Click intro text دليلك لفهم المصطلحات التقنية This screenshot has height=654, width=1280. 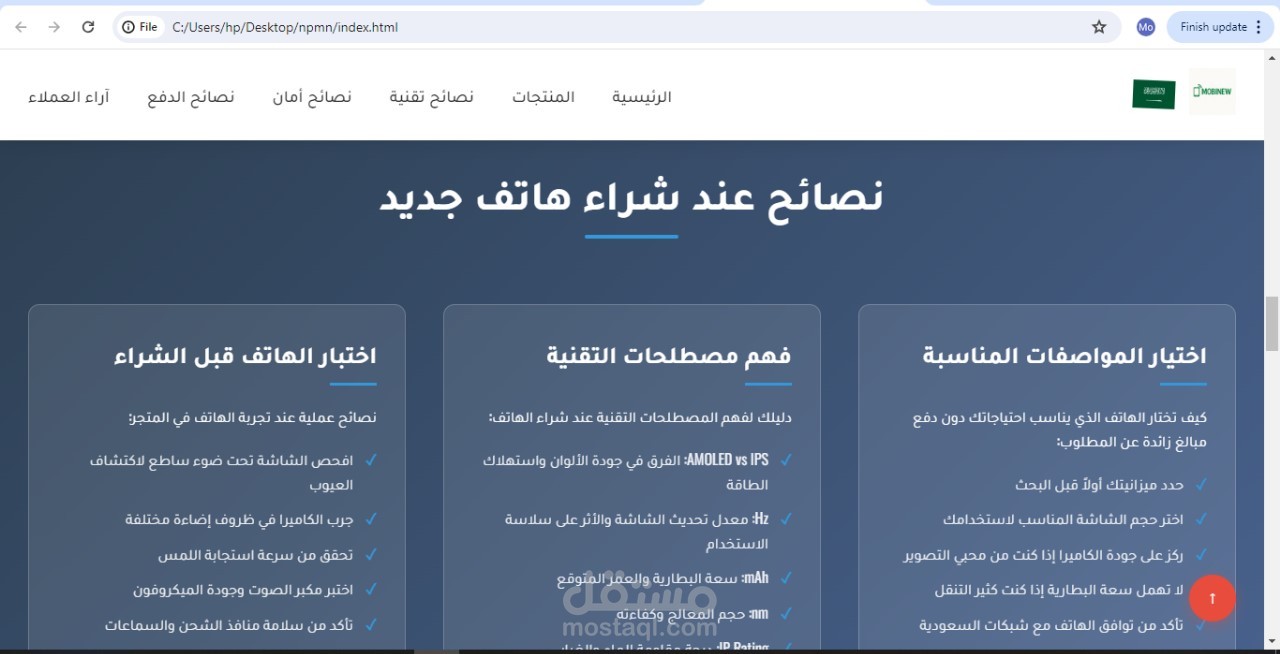click(x=640, y=418)
